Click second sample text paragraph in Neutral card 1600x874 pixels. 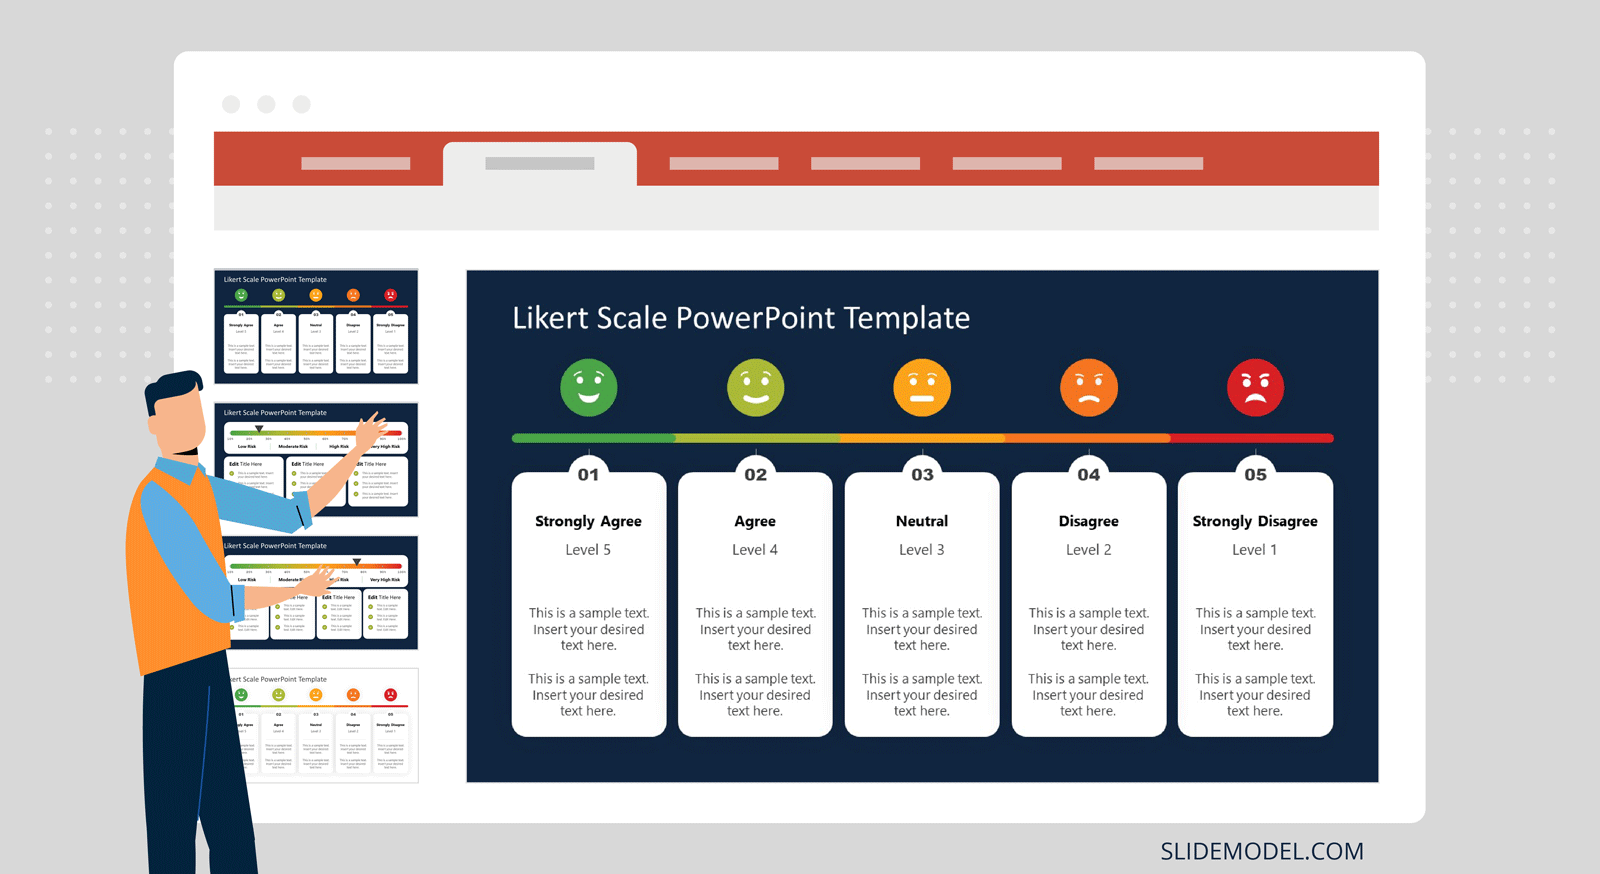point(922,695)
